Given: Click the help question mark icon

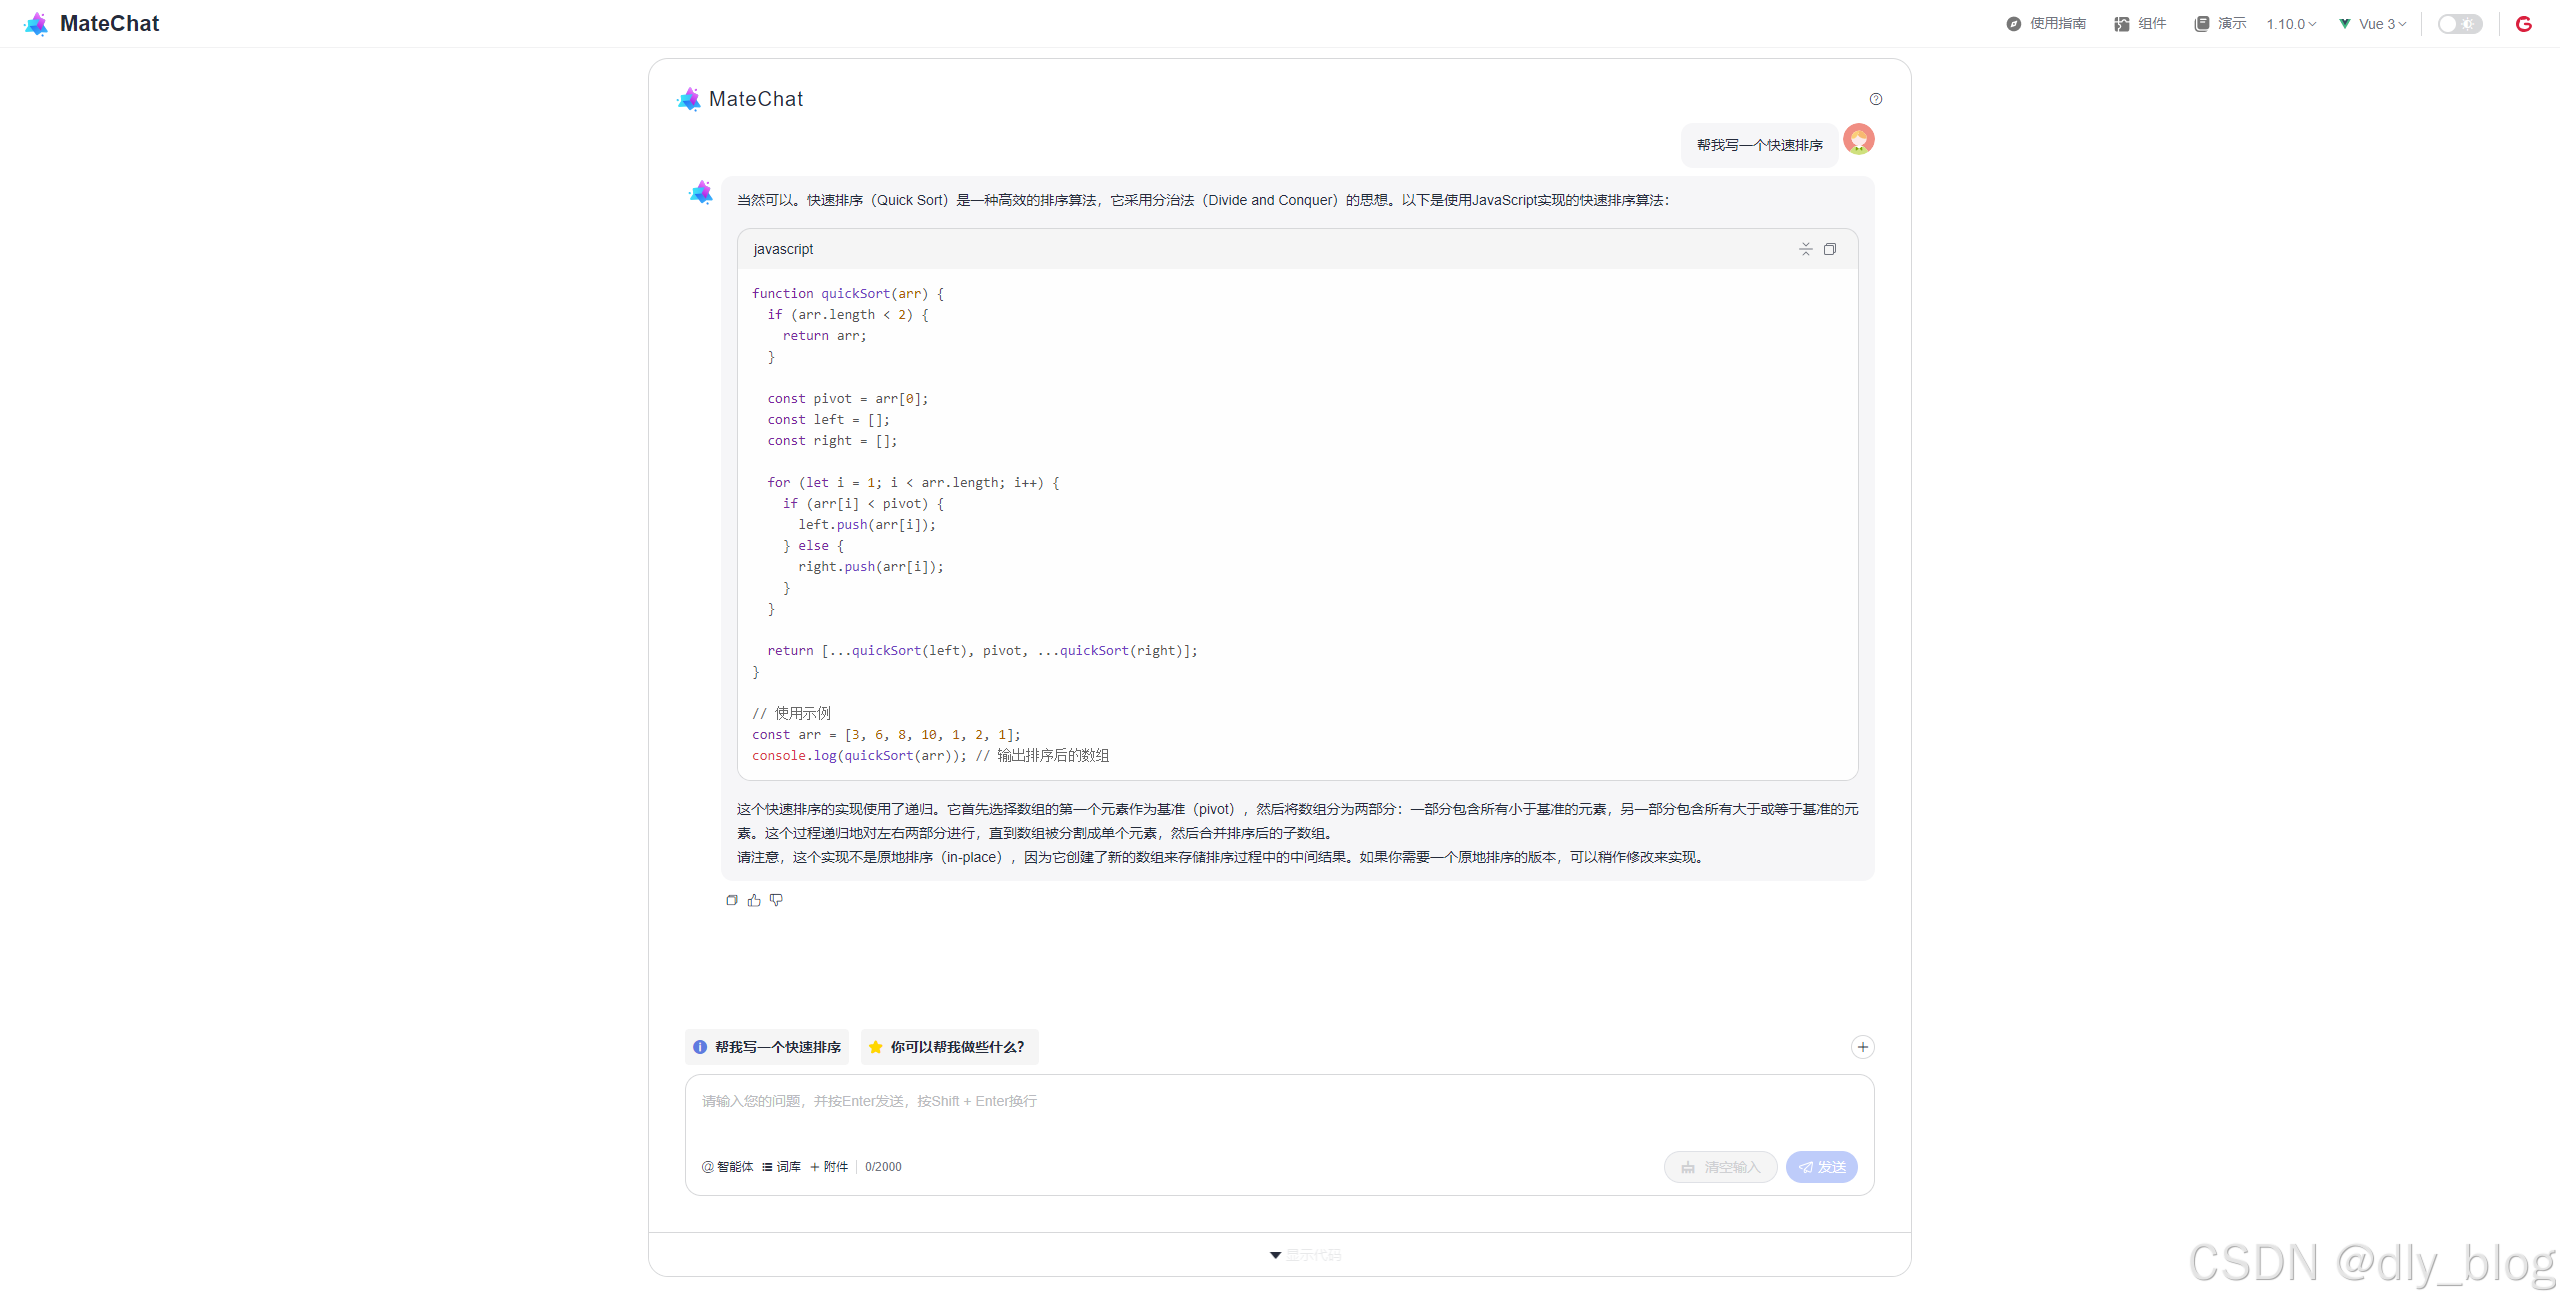Looking at the screenshot, I should pyautogui.click(x=1876, y=99).
